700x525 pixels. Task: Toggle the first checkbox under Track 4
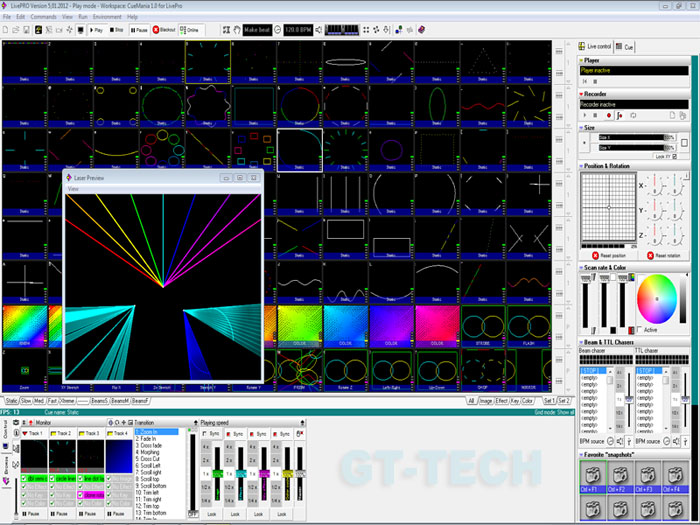tap(108, 479)
